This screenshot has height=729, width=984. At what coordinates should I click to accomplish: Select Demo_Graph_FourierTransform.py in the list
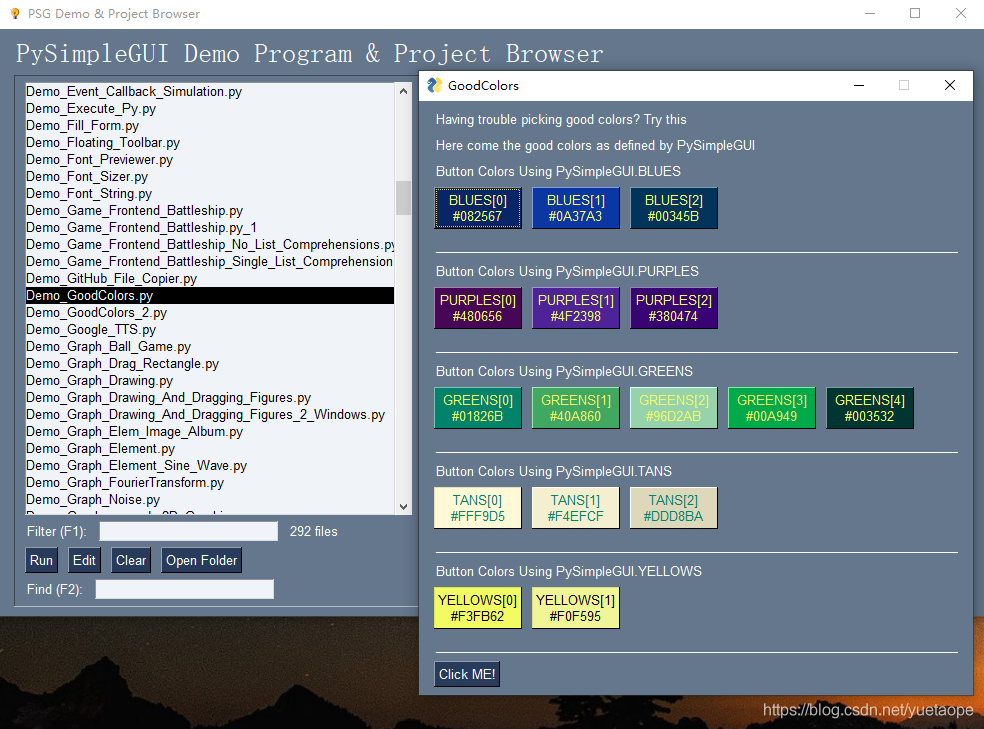[x=210, y=482]
